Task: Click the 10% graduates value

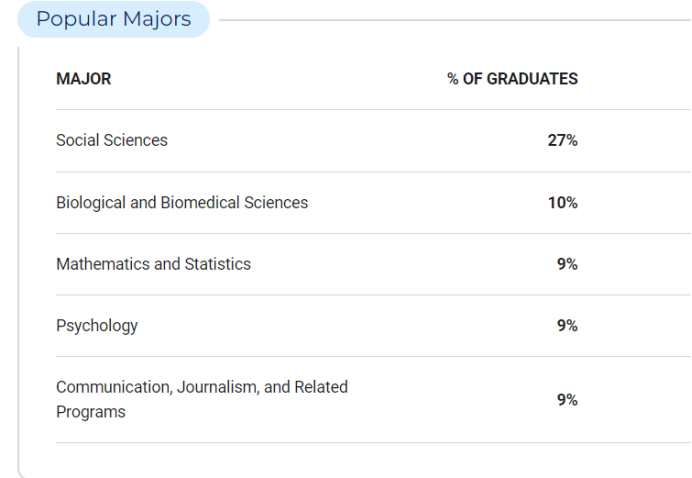Action: 563,203
